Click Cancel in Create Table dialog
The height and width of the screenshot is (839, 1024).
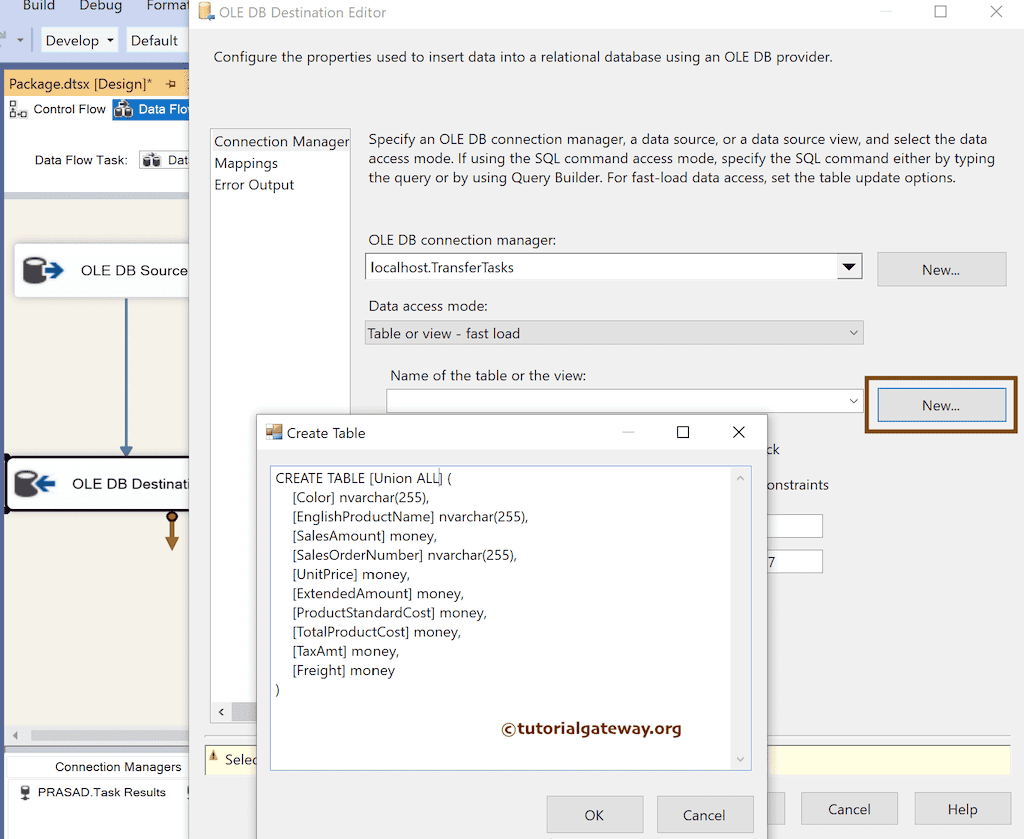704,815
